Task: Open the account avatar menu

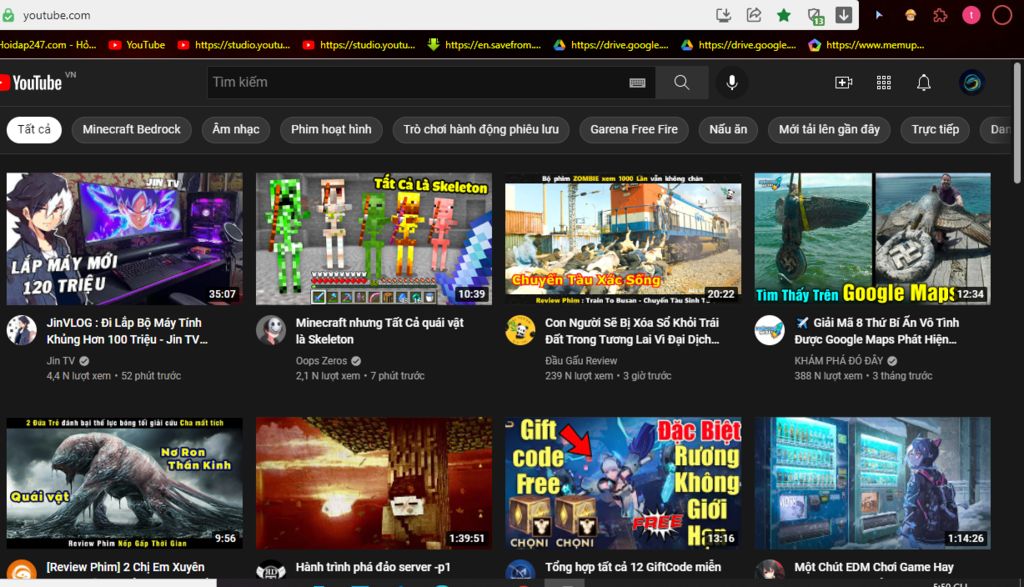Action: coord(972,82)
